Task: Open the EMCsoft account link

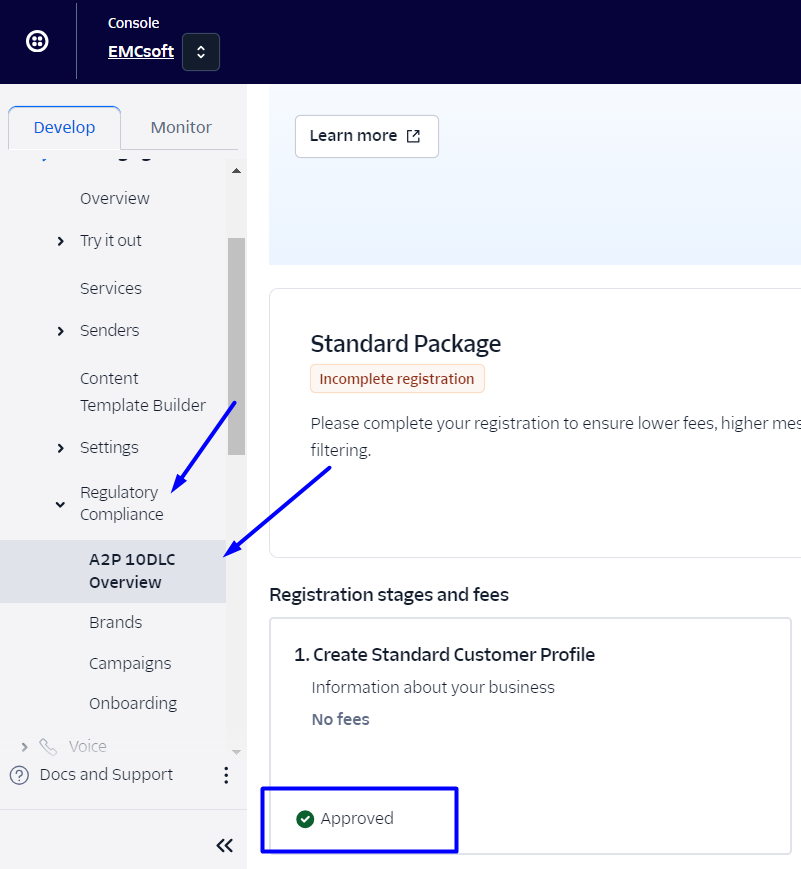Action: pyautogui.click(x=140, y=51)
